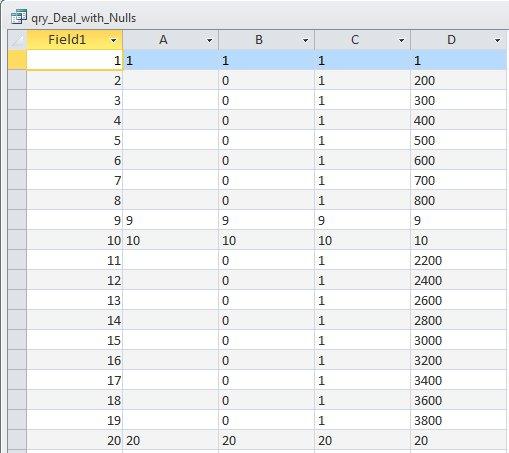This screenshot has height=453, width=509.
Task: Select the row selector for record 20
Action: click(17, 440)
